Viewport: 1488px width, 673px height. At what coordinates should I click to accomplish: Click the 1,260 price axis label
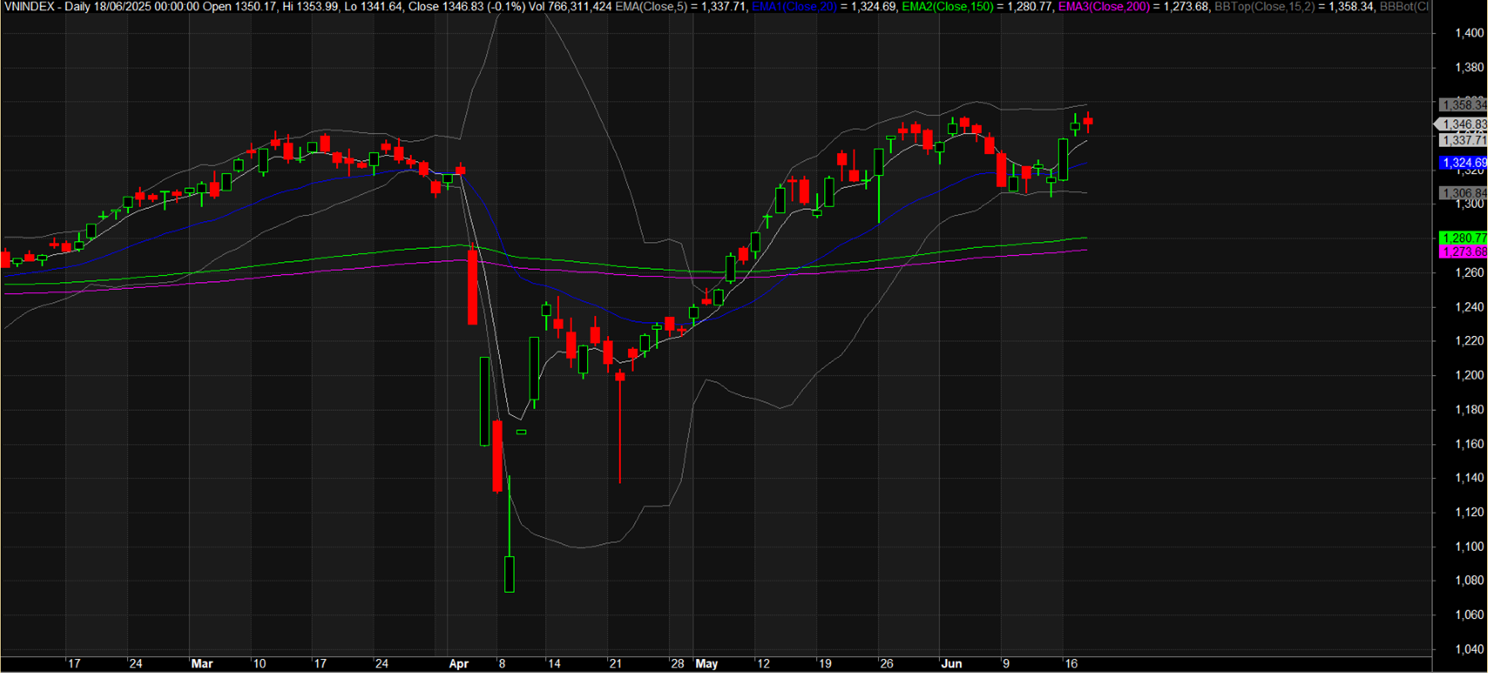pos(1469,273)
